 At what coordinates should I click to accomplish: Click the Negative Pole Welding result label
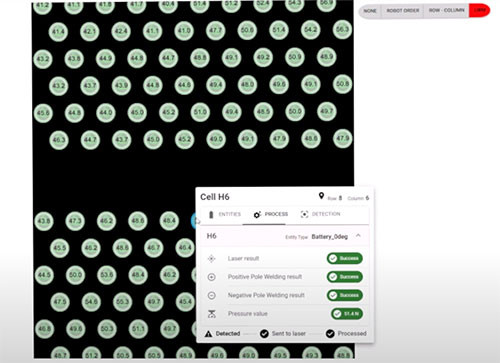(266, 295)
